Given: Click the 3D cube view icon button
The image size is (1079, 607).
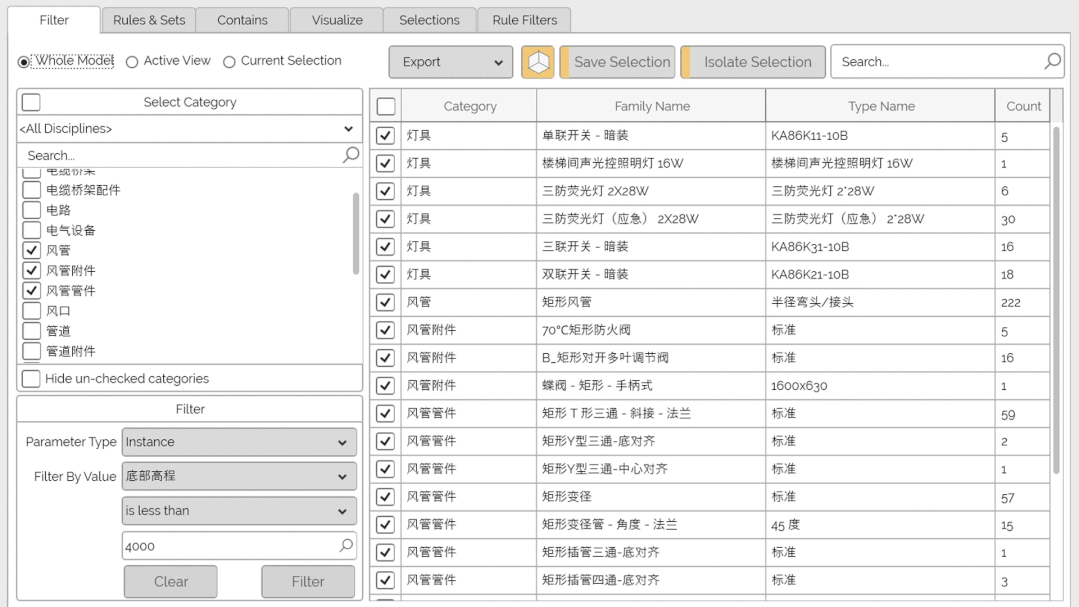Looking at the screenshot, I should [537, 62].
